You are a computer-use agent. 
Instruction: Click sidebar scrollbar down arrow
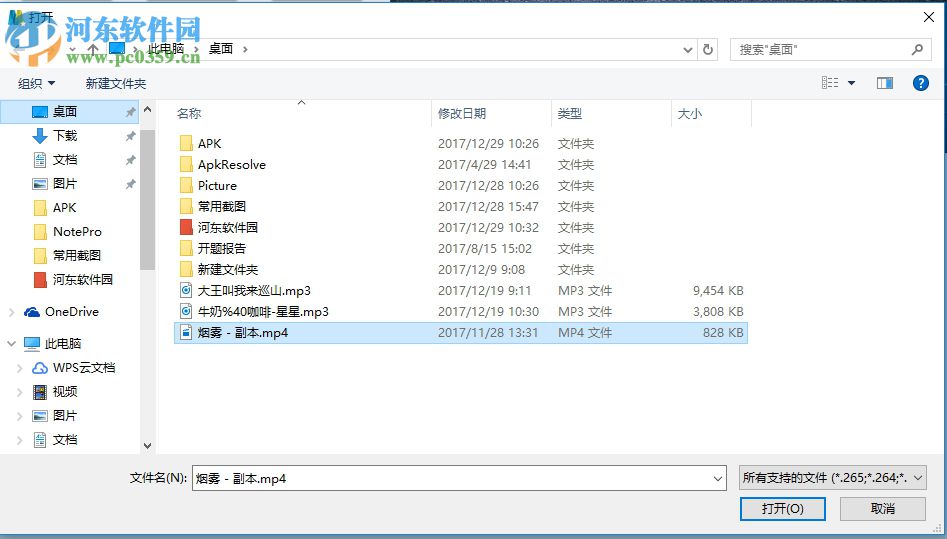tap(147, 446)
